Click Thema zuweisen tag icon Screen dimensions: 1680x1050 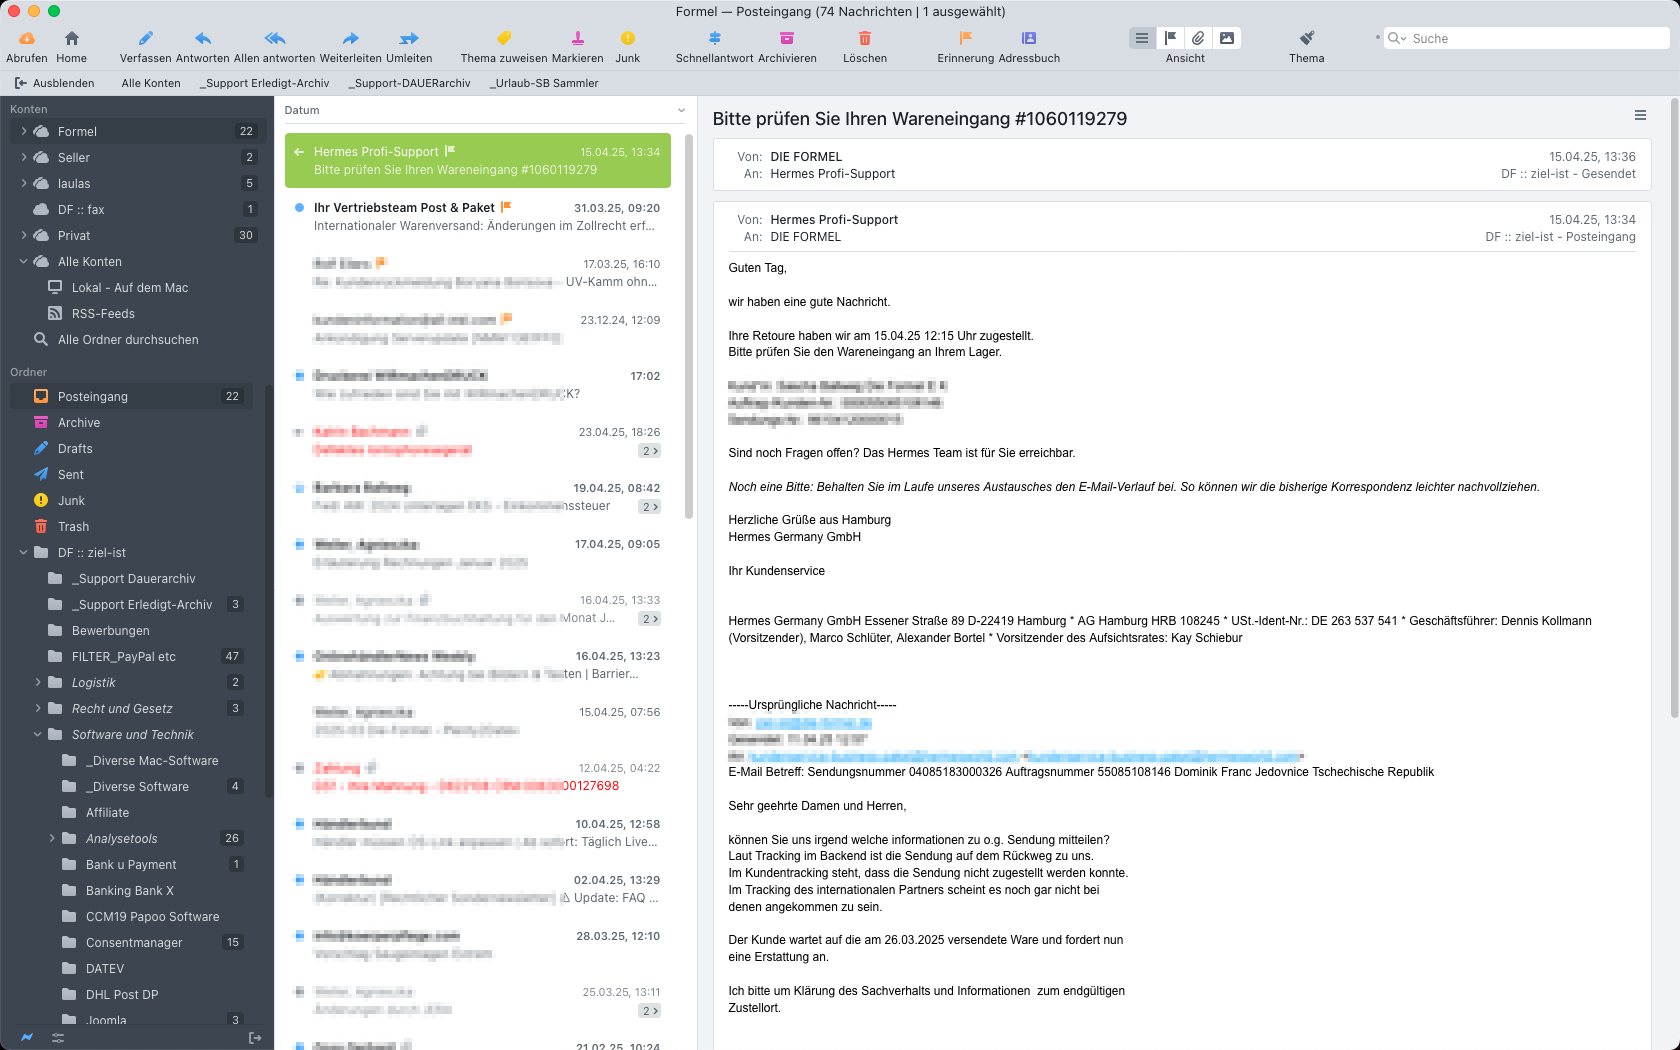pos(504,38)
